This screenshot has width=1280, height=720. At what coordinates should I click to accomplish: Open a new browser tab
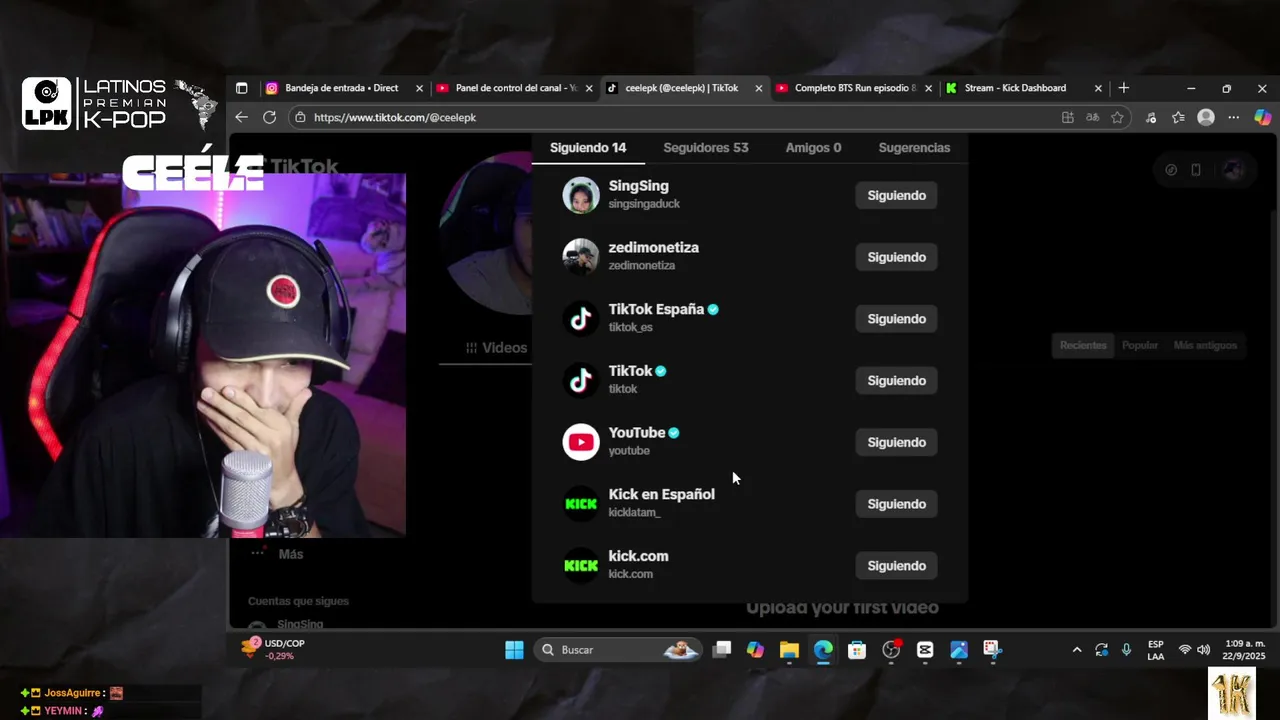1123,88
